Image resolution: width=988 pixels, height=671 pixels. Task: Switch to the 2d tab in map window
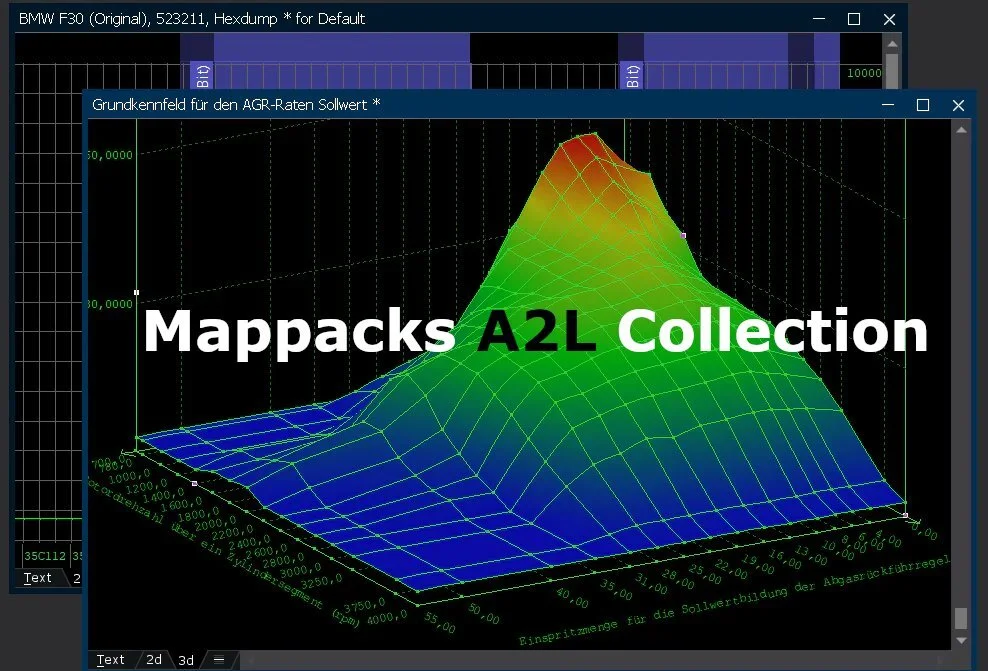(154, 660)
